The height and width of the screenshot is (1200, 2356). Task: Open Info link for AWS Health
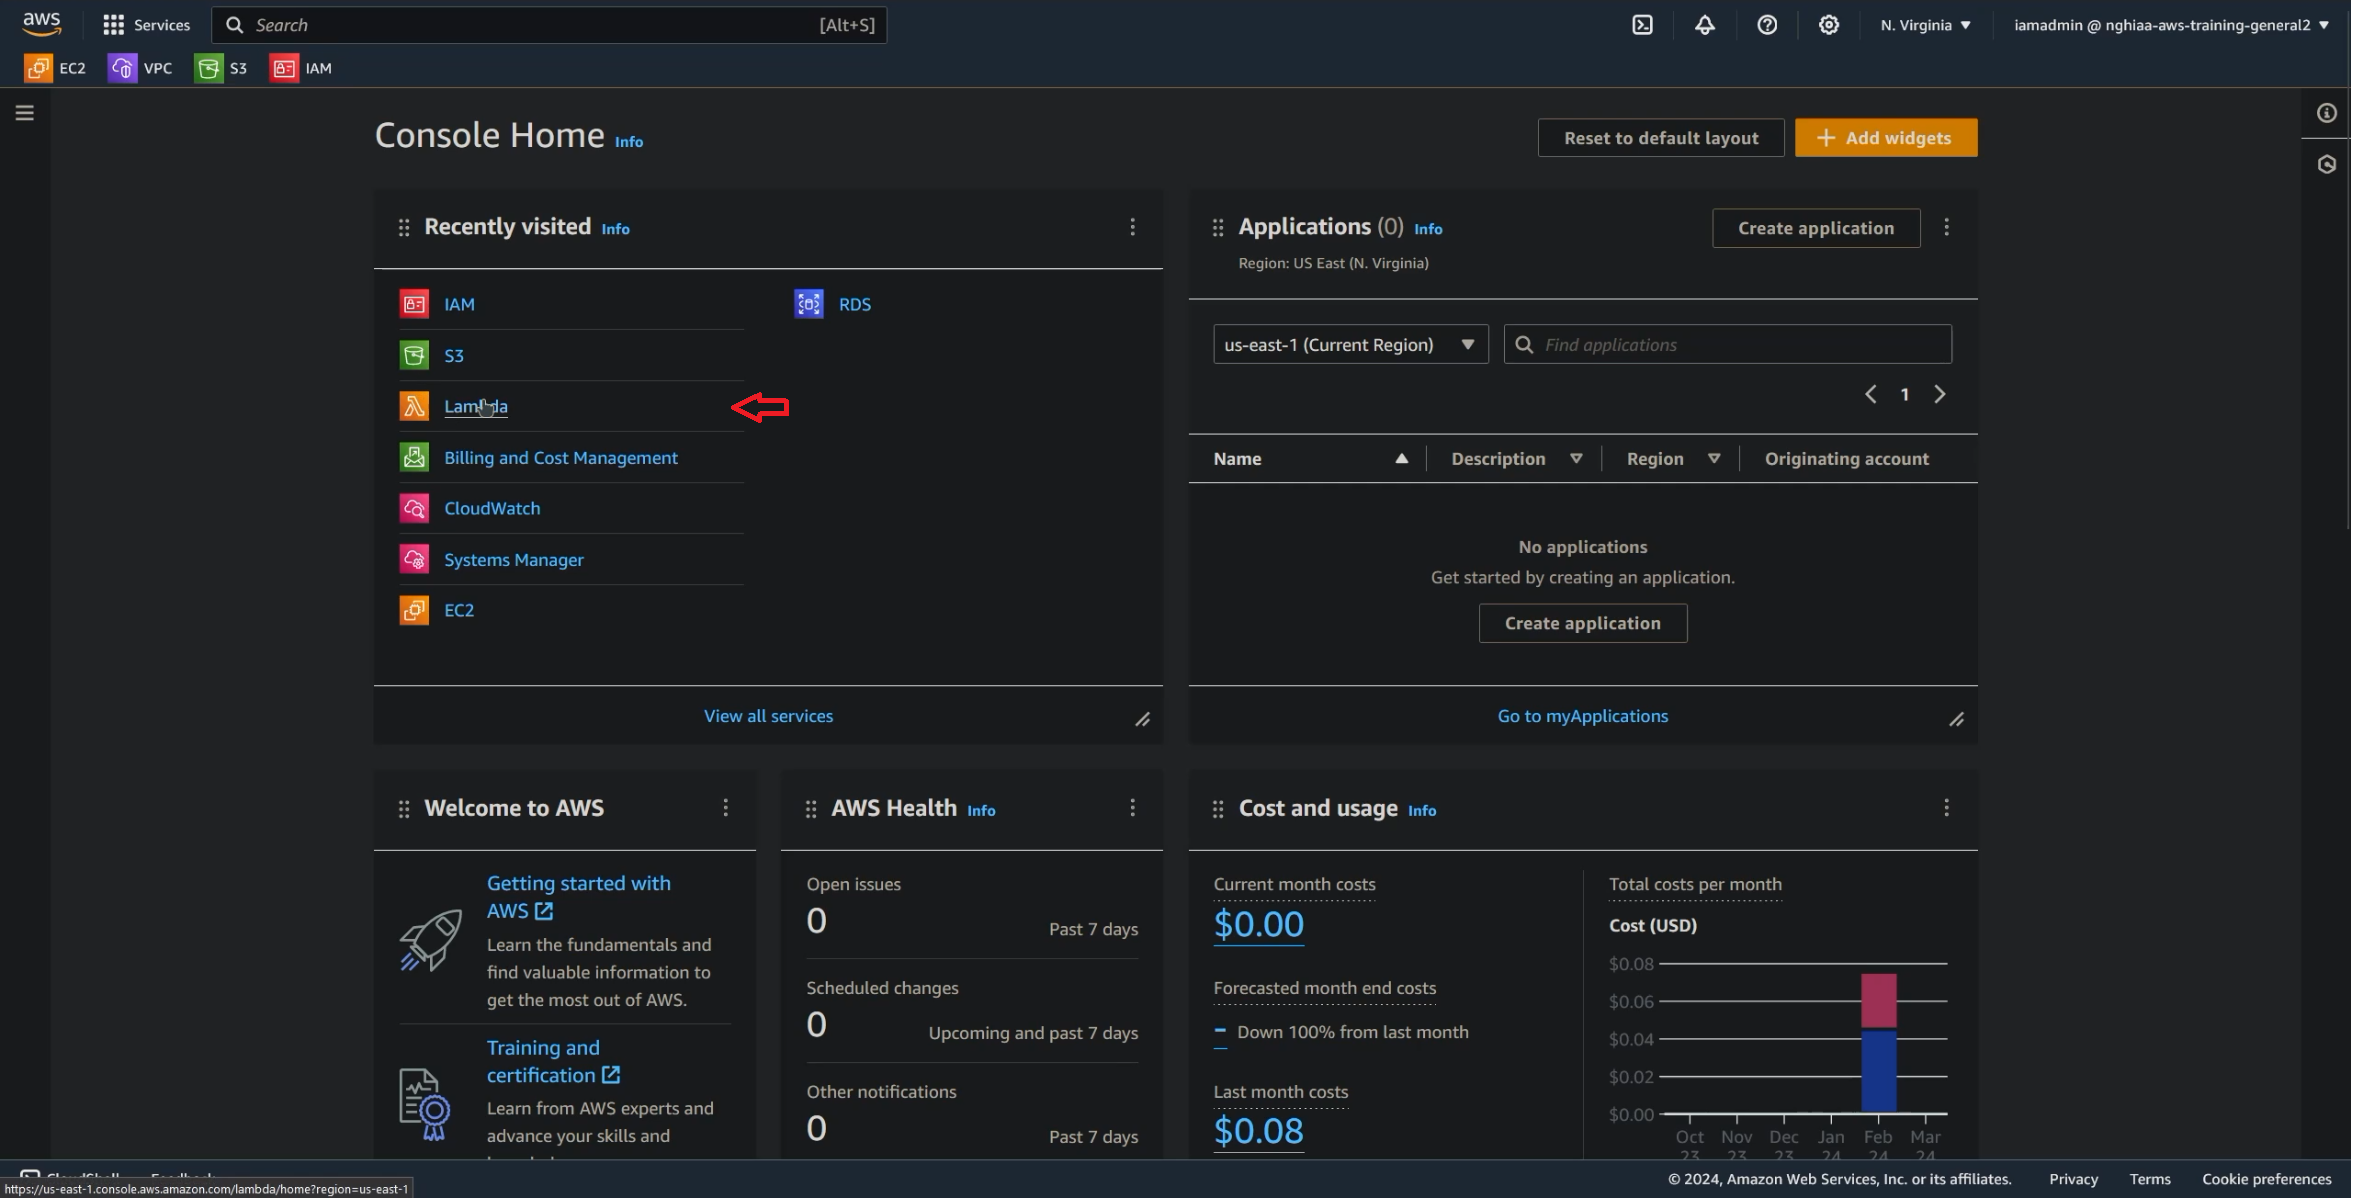pyautogui.click(x=981, y=811)
